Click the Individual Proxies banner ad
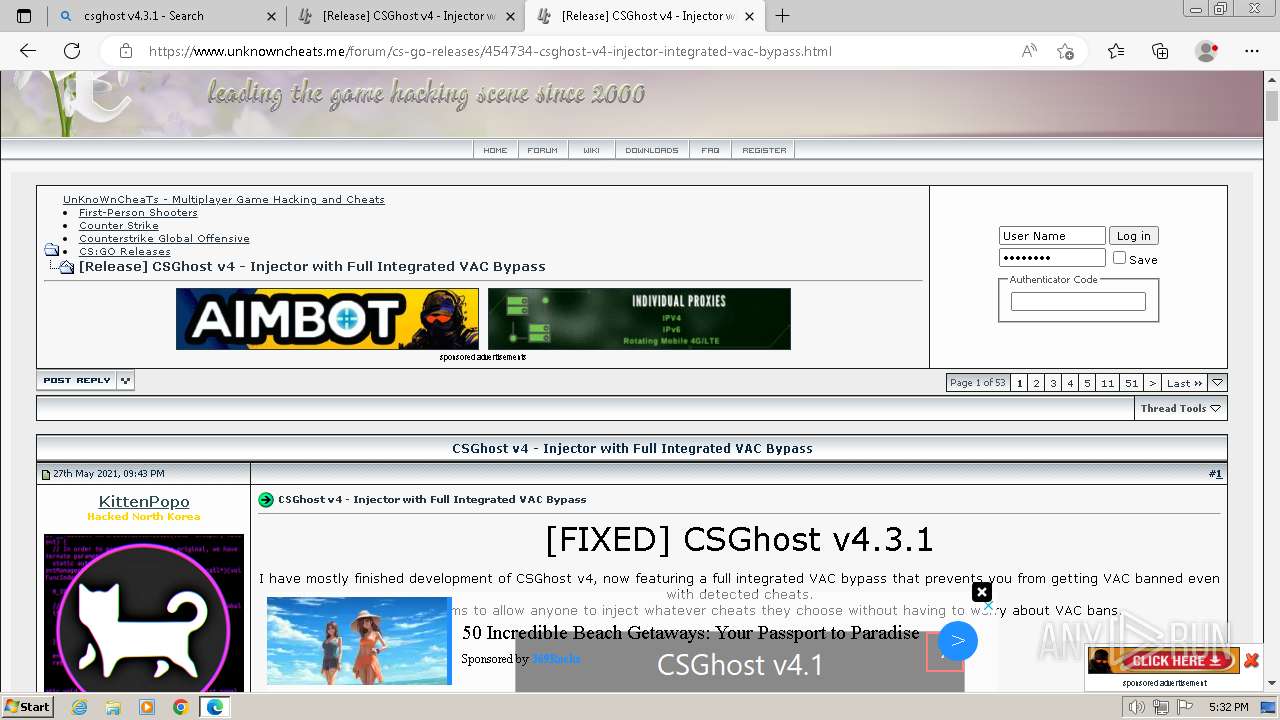 [x=639, y=319]
